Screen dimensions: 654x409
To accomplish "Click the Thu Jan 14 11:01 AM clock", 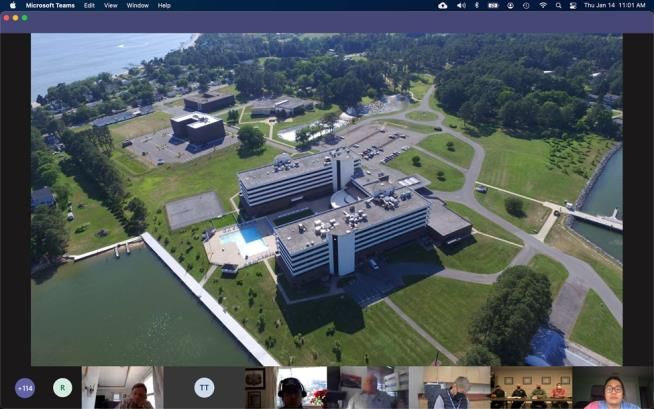I will (x=614, y=5).
